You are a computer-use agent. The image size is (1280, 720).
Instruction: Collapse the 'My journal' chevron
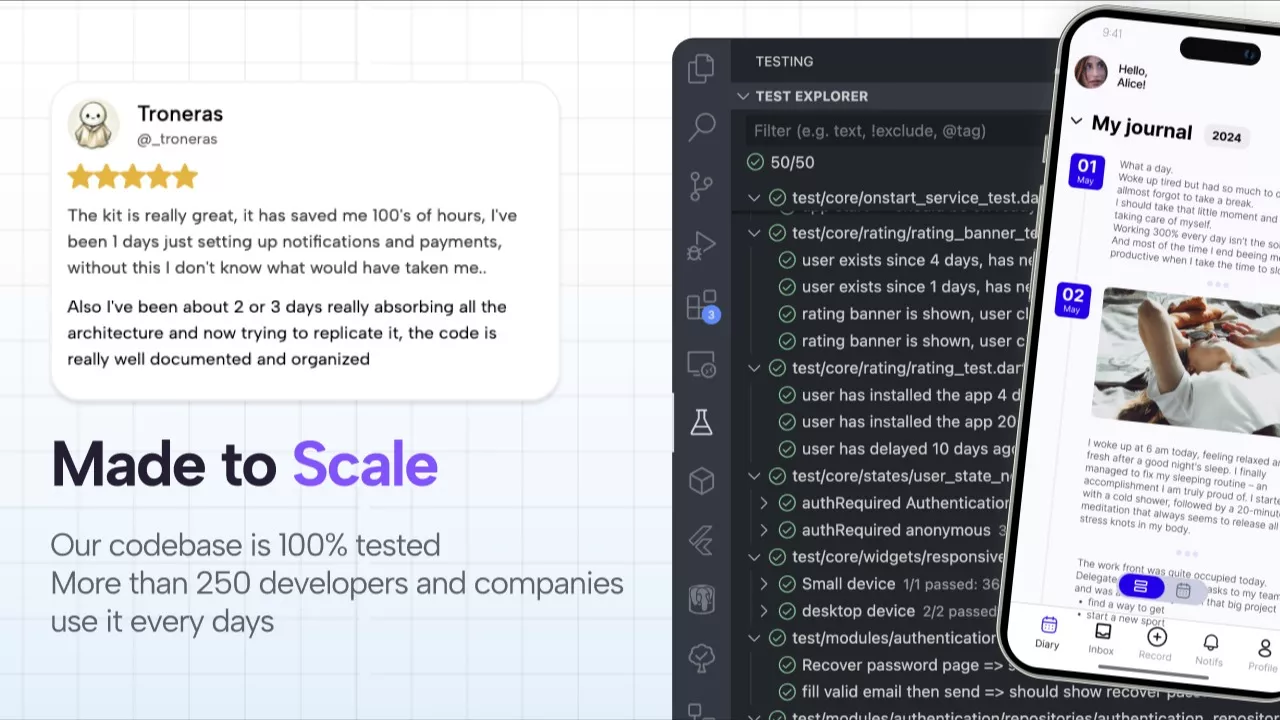click(x=1076, y=121)
